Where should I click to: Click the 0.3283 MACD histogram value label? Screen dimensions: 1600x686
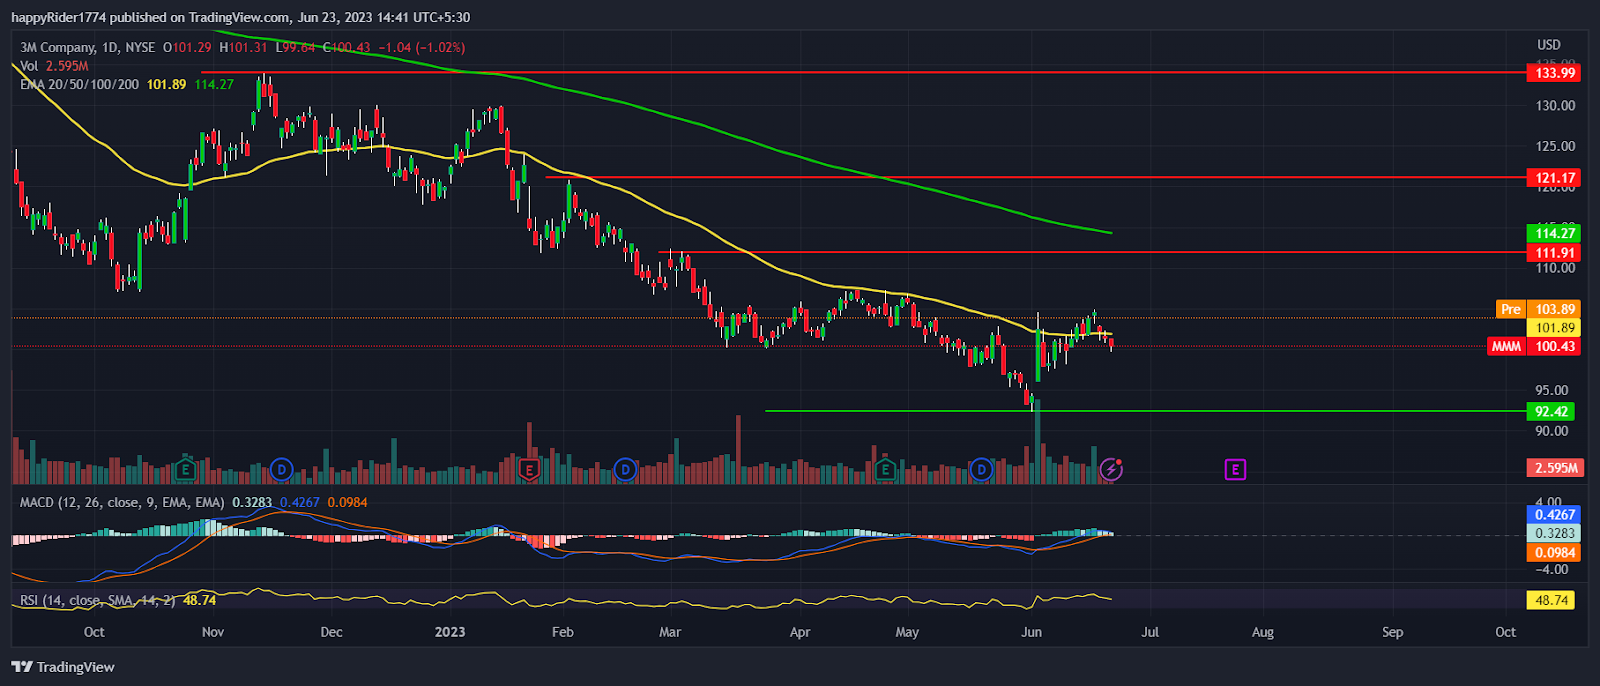tap(1555, 534)
